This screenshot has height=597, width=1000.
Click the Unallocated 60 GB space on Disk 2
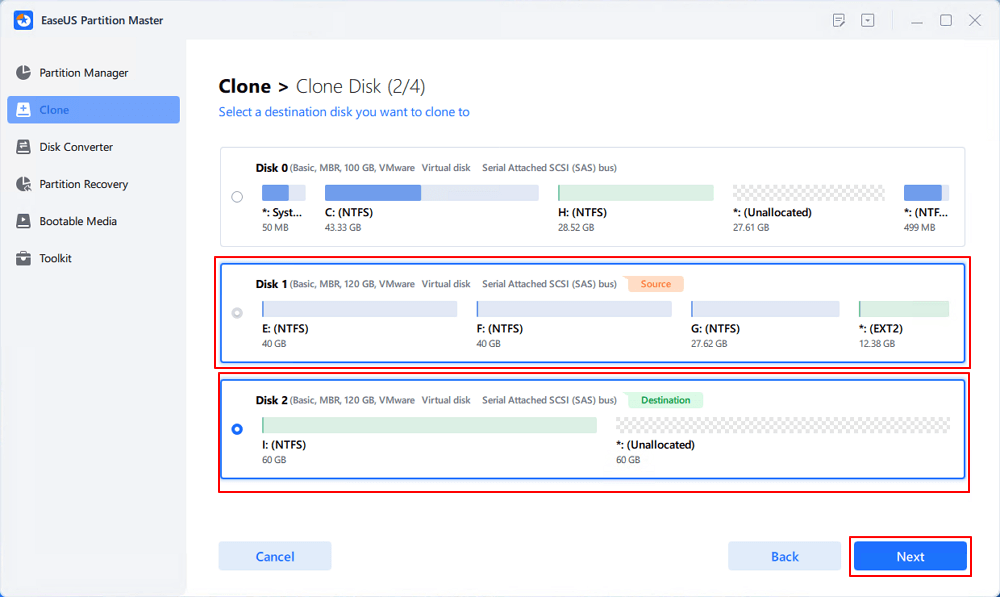coord(782,425)
